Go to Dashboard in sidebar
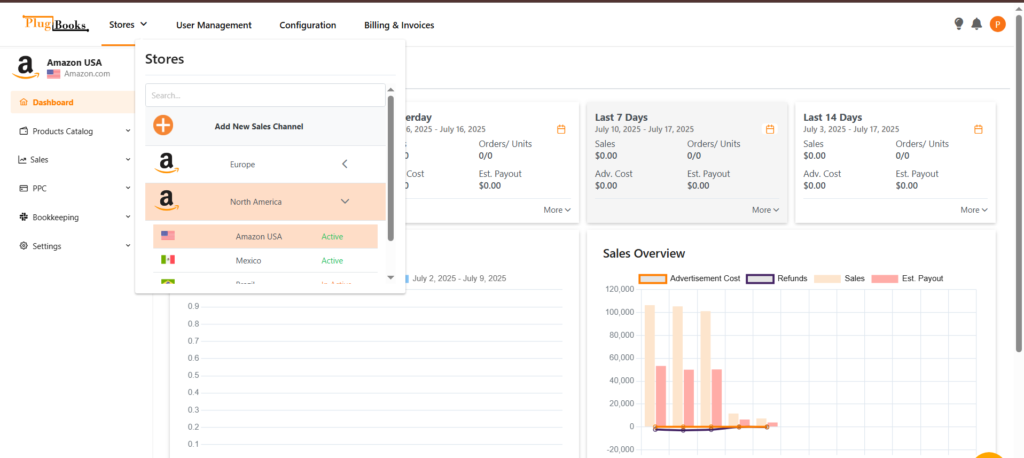The height and width of the screenshot is (458, 1024). [x=72, y=102]
